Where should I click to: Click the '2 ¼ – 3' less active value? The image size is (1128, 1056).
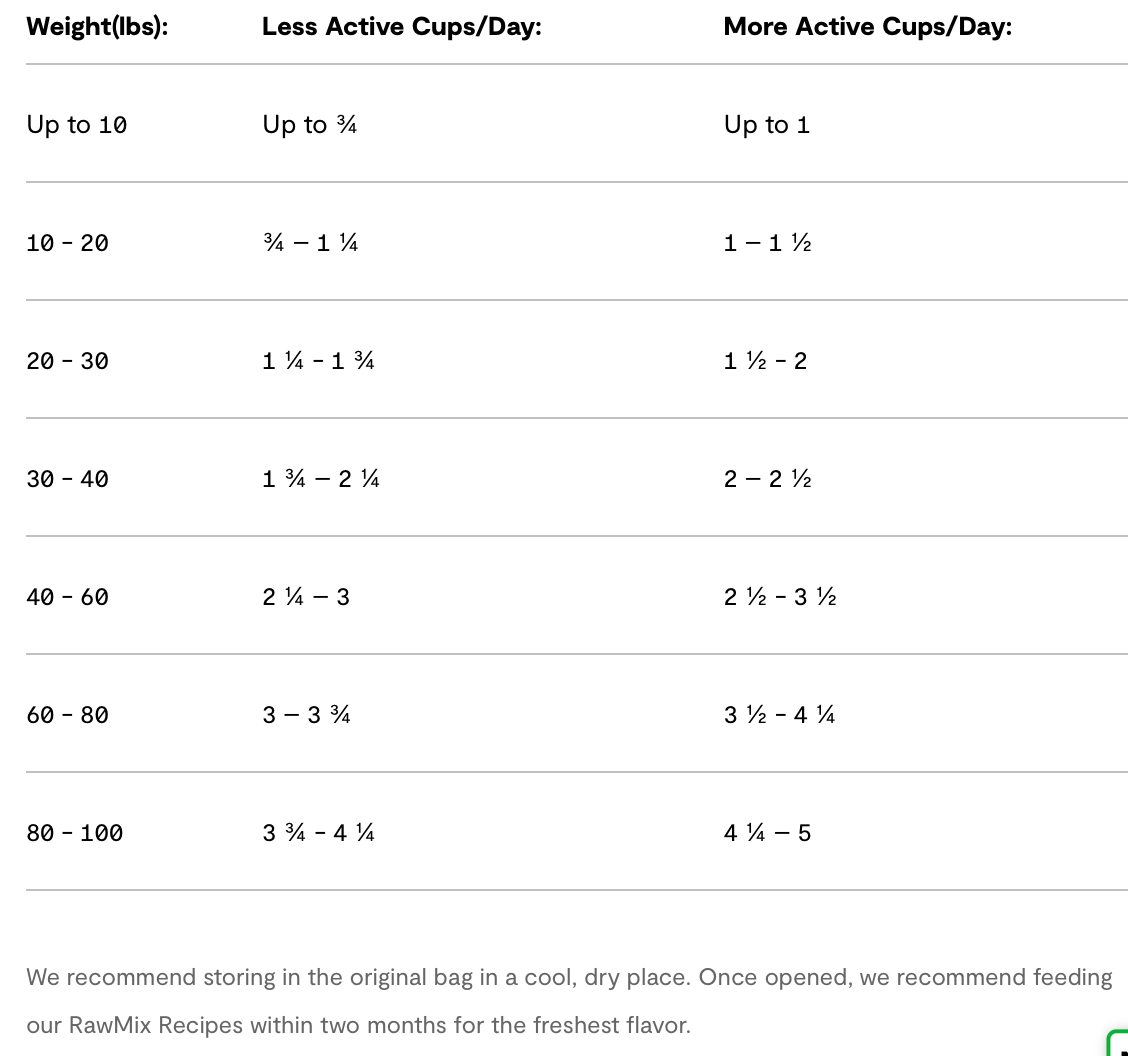pos(306,597)
